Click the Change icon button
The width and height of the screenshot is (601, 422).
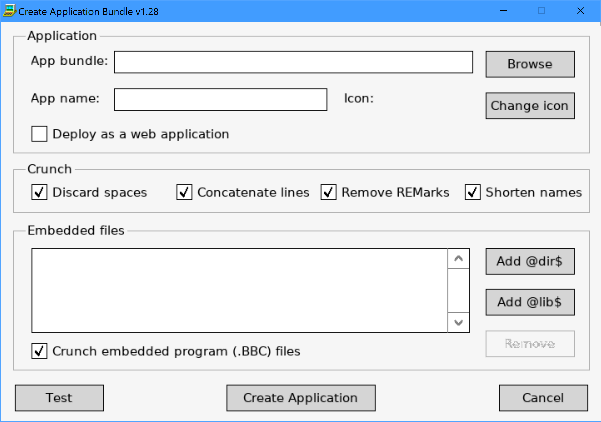click(530, 106)
